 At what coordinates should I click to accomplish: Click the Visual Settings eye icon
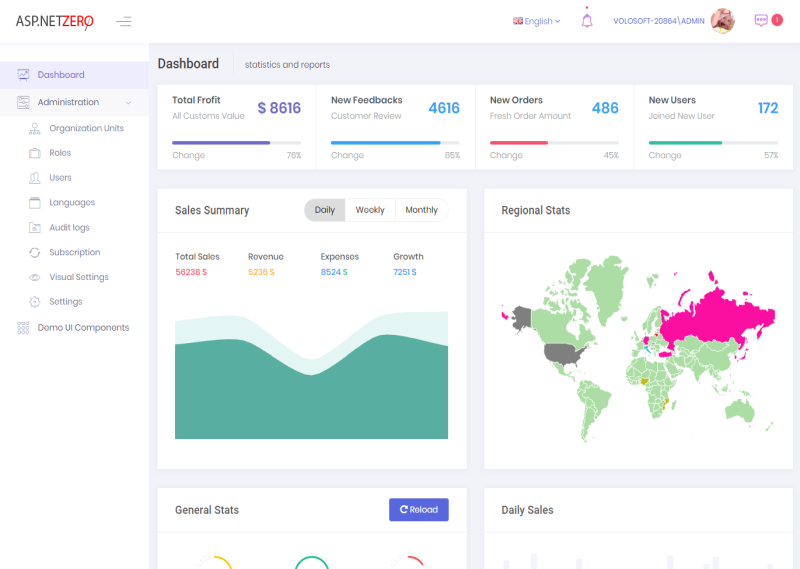click(x=35, y=277)
